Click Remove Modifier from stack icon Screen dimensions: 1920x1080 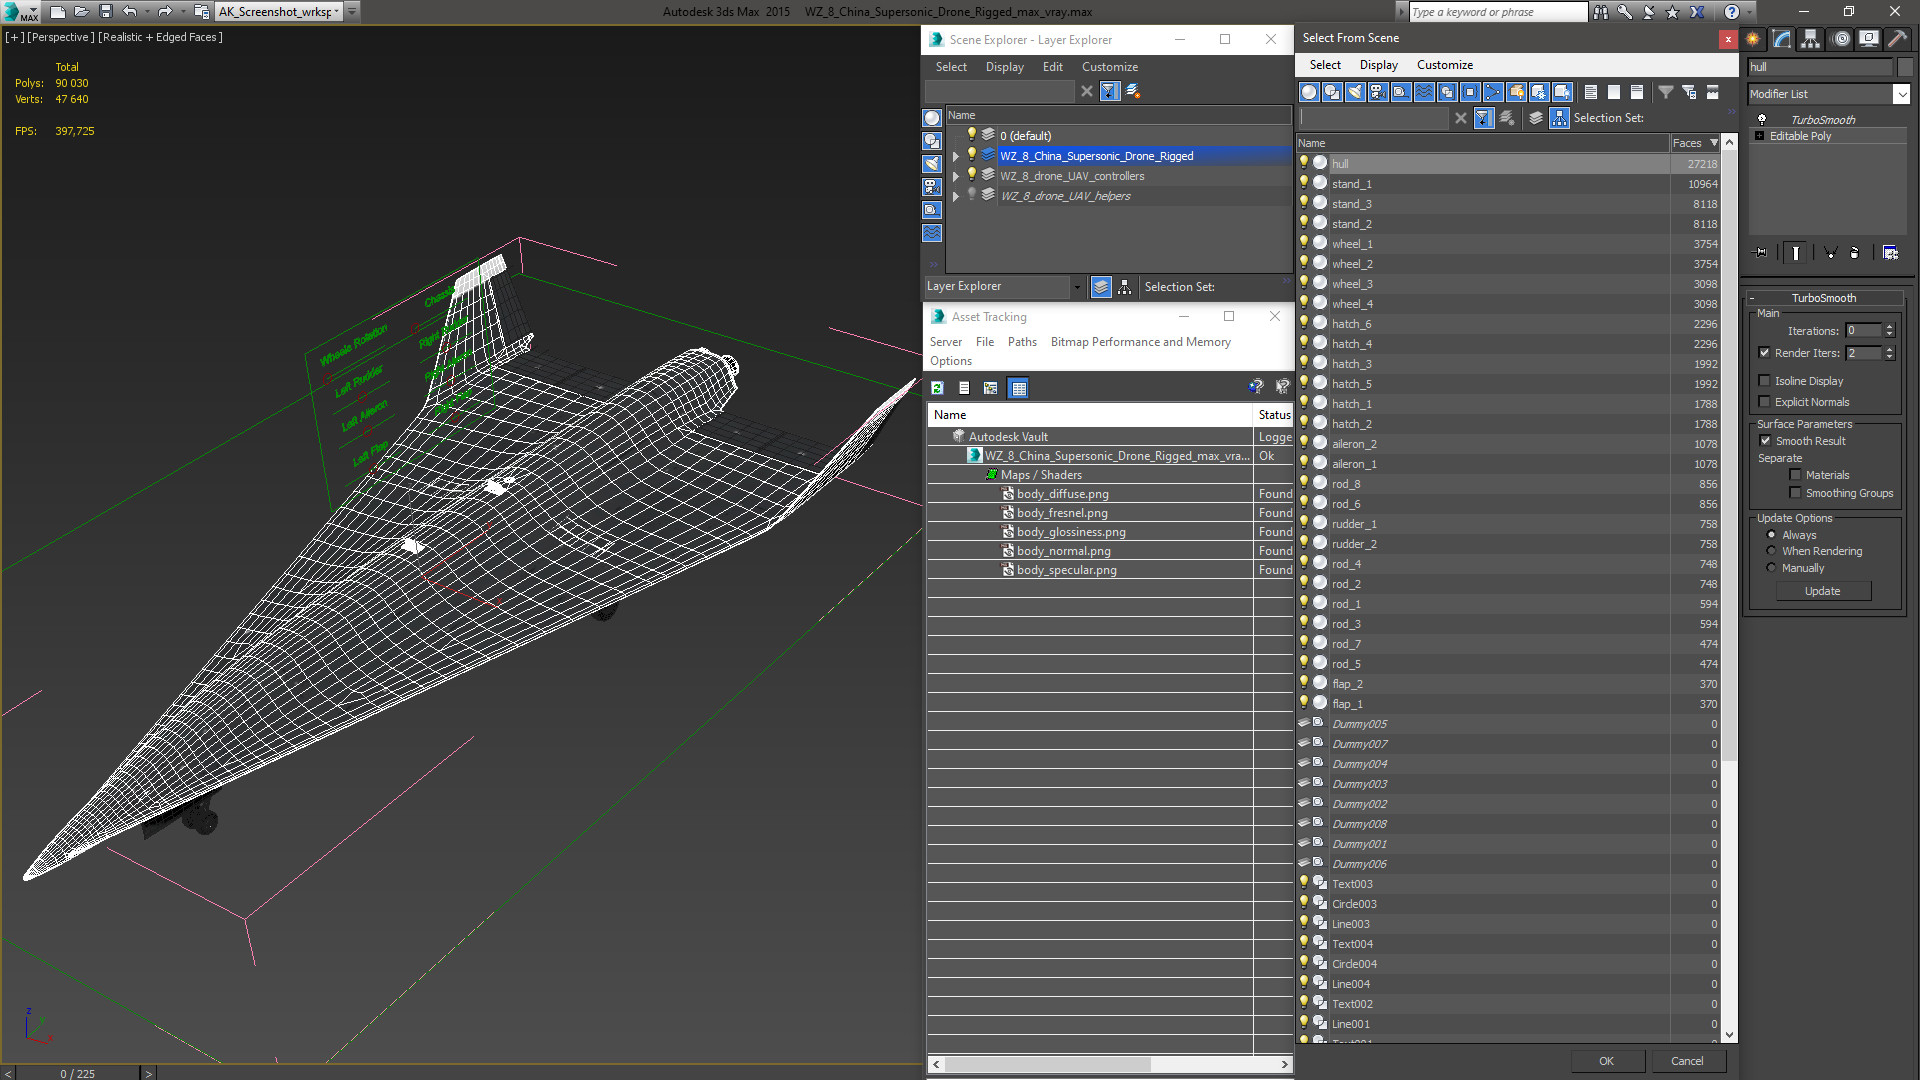click(1854, 253)
